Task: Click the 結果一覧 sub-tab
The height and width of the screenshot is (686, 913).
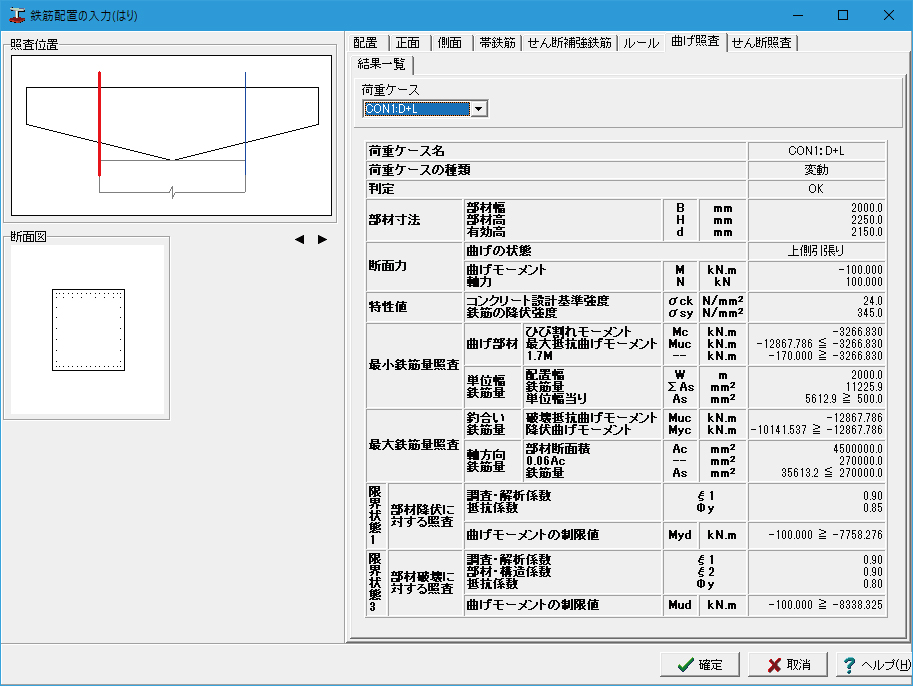Action: pyautogui.click(x=381, y=64)
